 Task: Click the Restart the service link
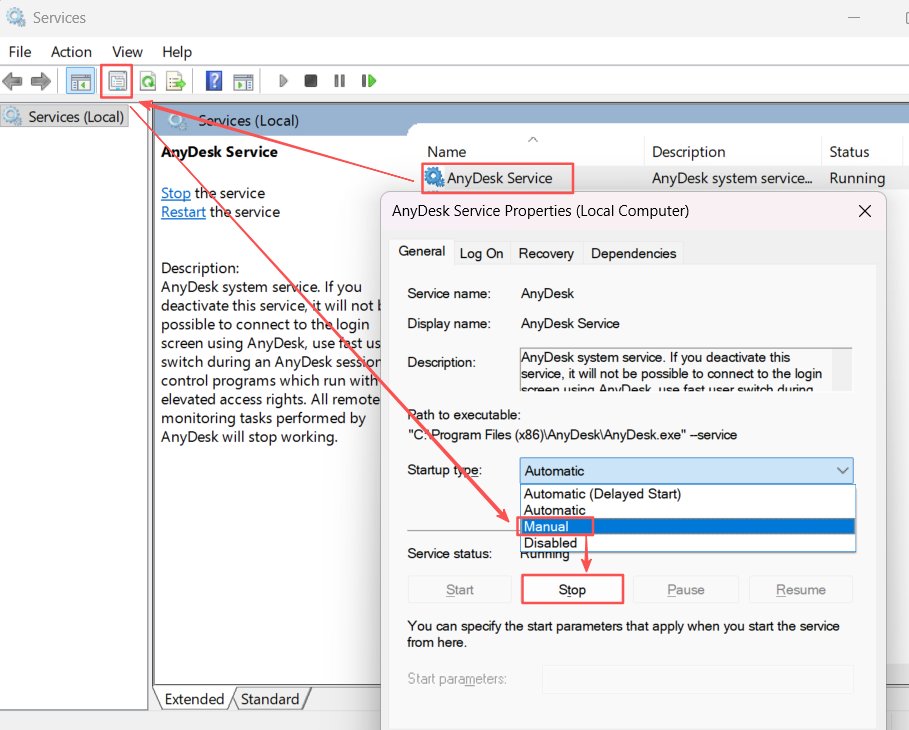click(183, 212)
